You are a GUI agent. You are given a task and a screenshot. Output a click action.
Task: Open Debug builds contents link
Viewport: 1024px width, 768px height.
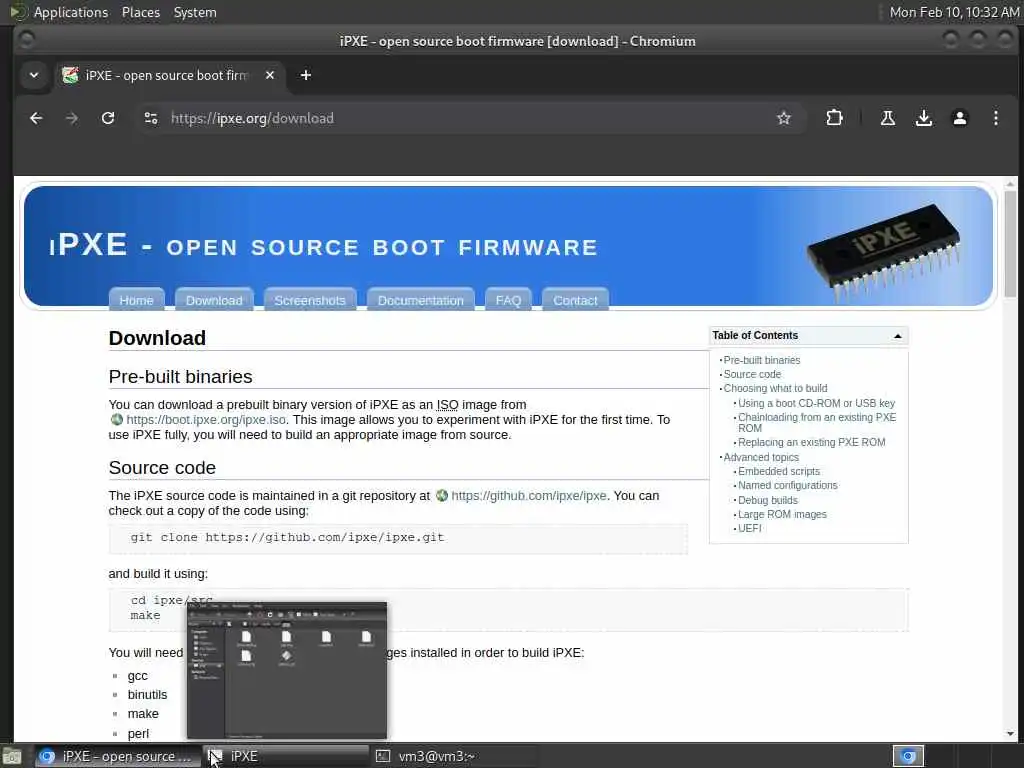(767, 500)
